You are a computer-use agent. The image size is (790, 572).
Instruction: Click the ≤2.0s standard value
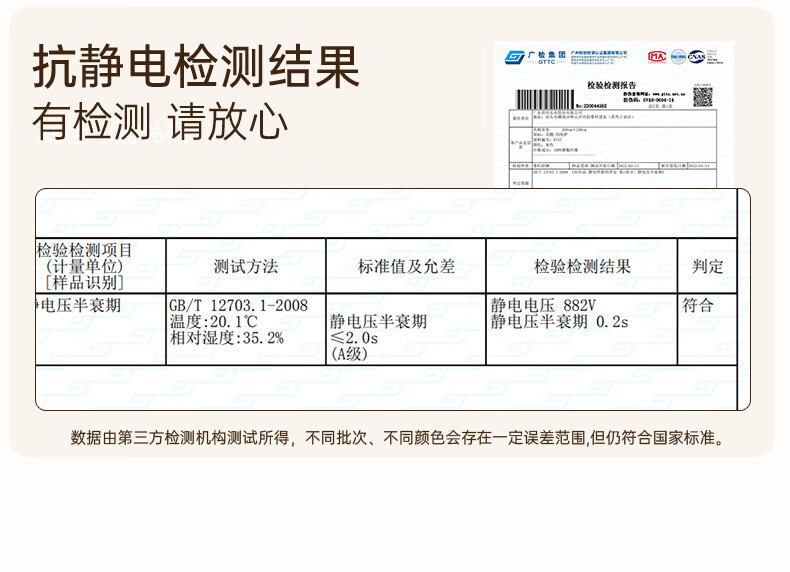354,338
